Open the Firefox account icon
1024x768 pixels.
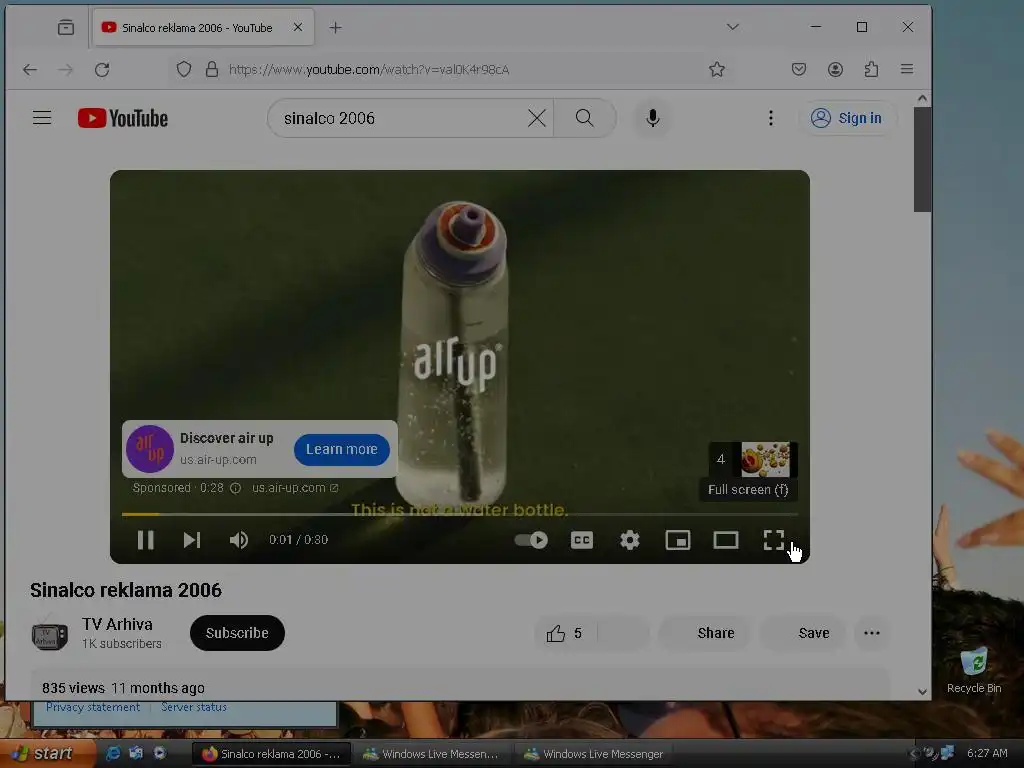click(x=835, y=69)
